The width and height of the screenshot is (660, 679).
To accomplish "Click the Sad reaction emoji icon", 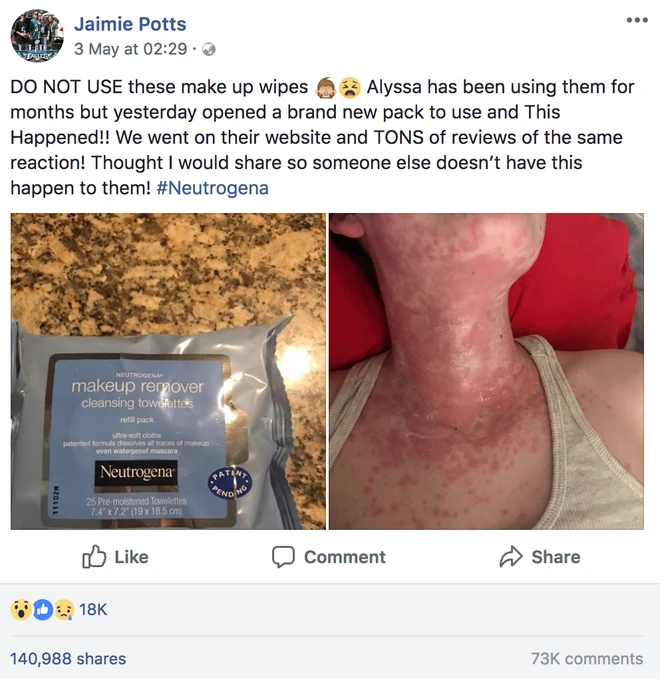I will [64, 610].
